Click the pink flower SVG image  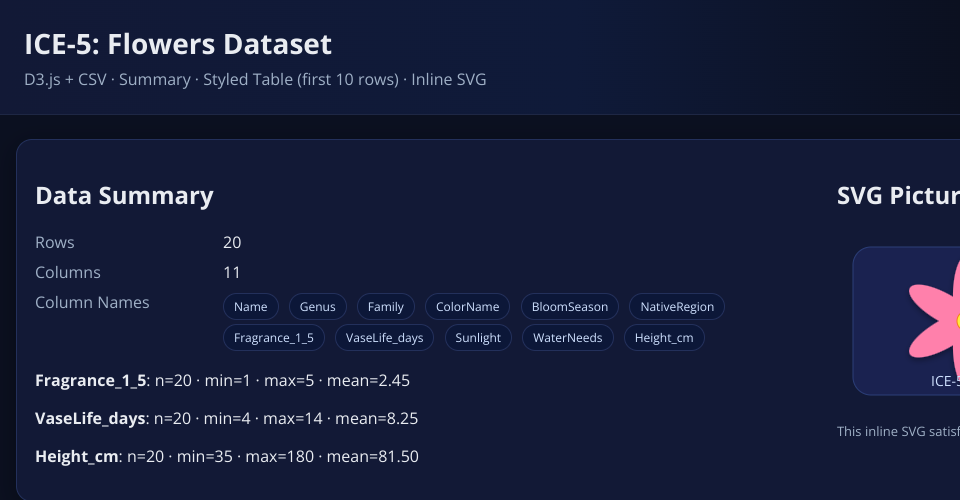935,320
